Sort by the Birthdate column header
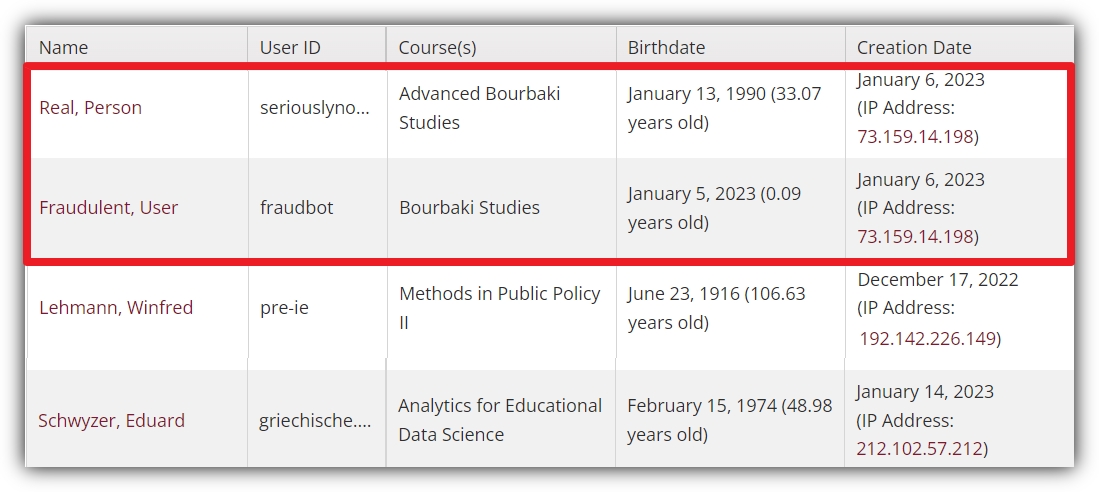 coord(667,48)
